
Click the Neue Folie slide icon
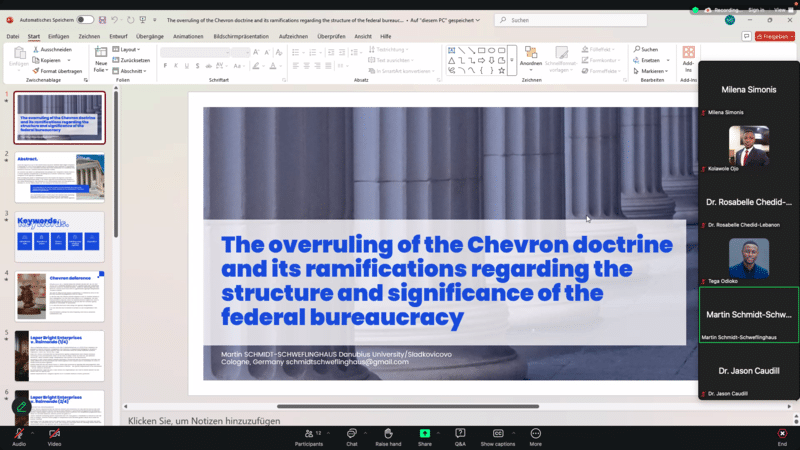pos(101,56)
